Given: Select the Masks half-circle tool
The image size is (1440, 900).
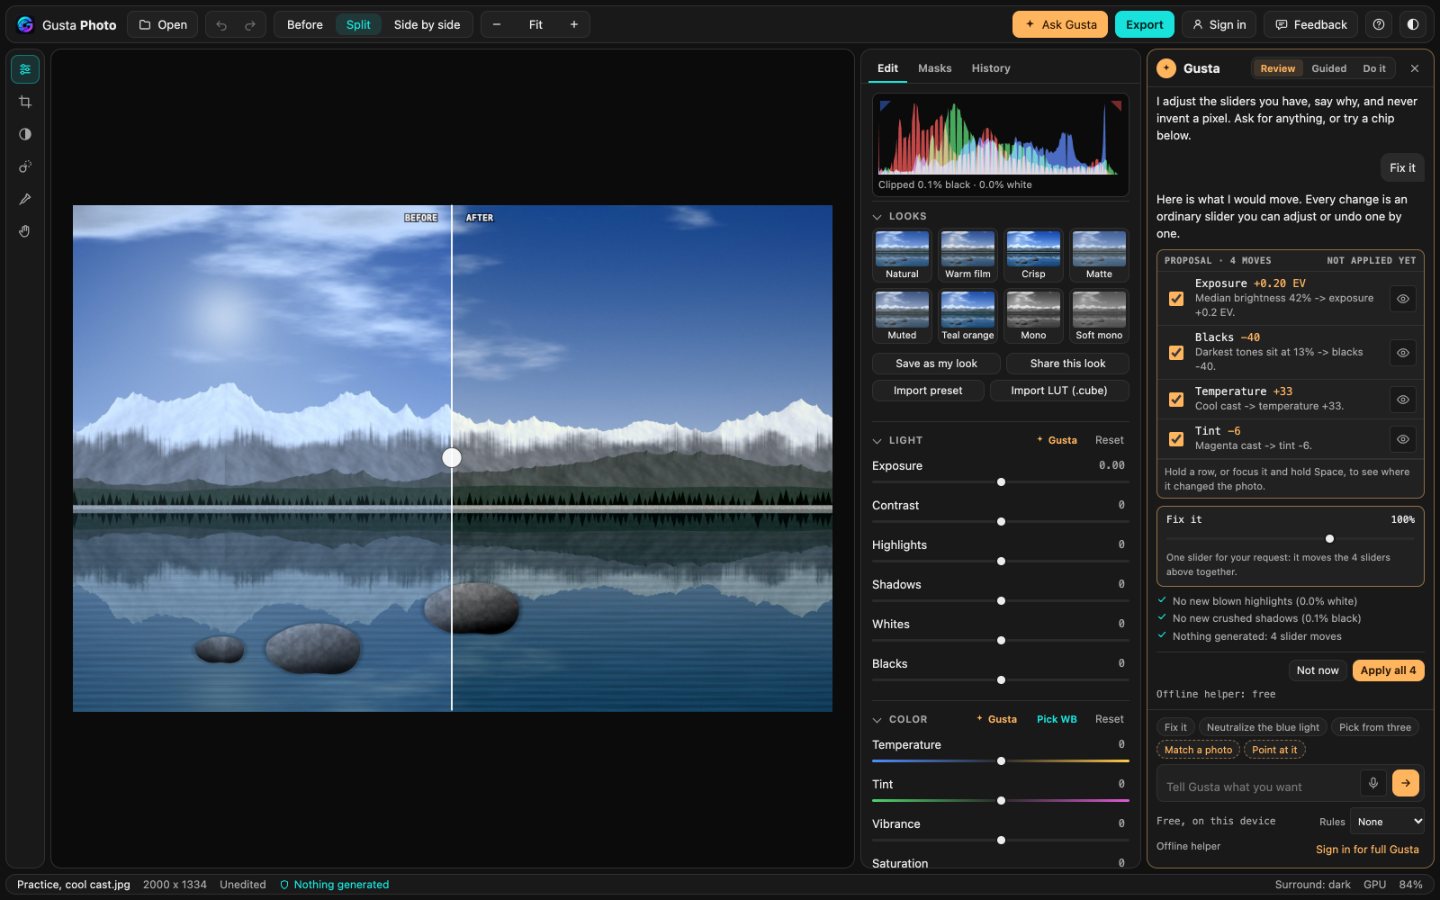Looking at the screenshot, I should 25,134.
